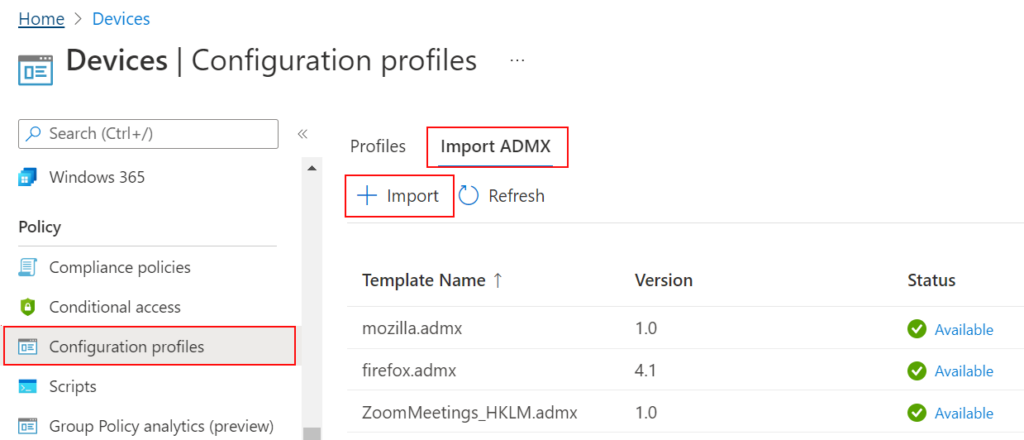Switch to the Profiles tab

coord(378,146)
